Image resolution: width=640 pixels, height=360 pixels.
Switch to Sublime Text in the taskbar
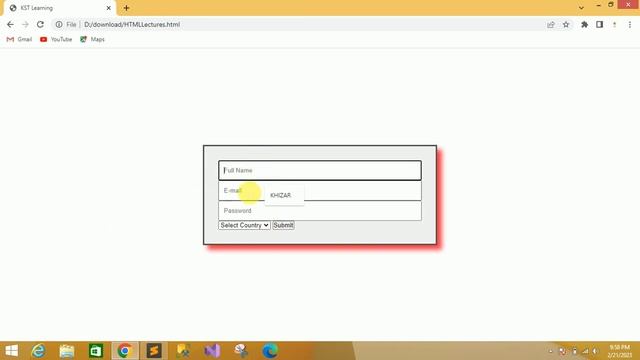(x=154, y=351)
